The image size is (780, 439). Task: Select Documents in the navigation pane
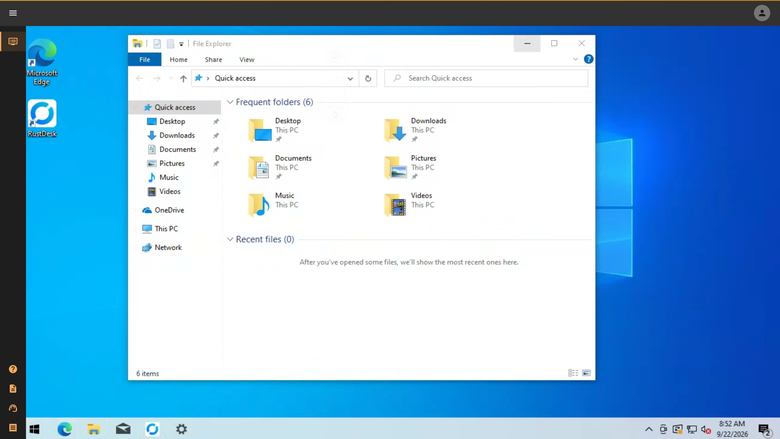[177, 149]
